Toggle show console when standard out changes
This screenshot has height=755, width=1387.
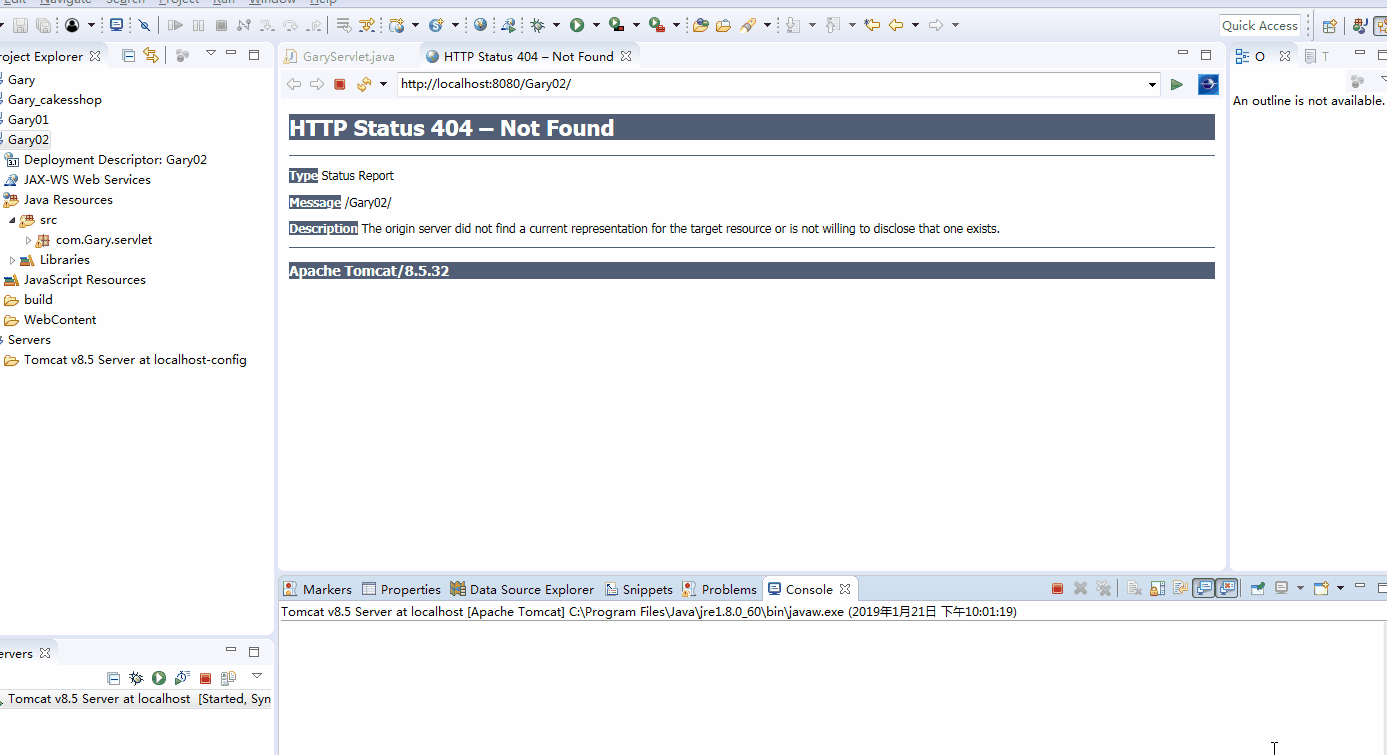(1204, 589)
